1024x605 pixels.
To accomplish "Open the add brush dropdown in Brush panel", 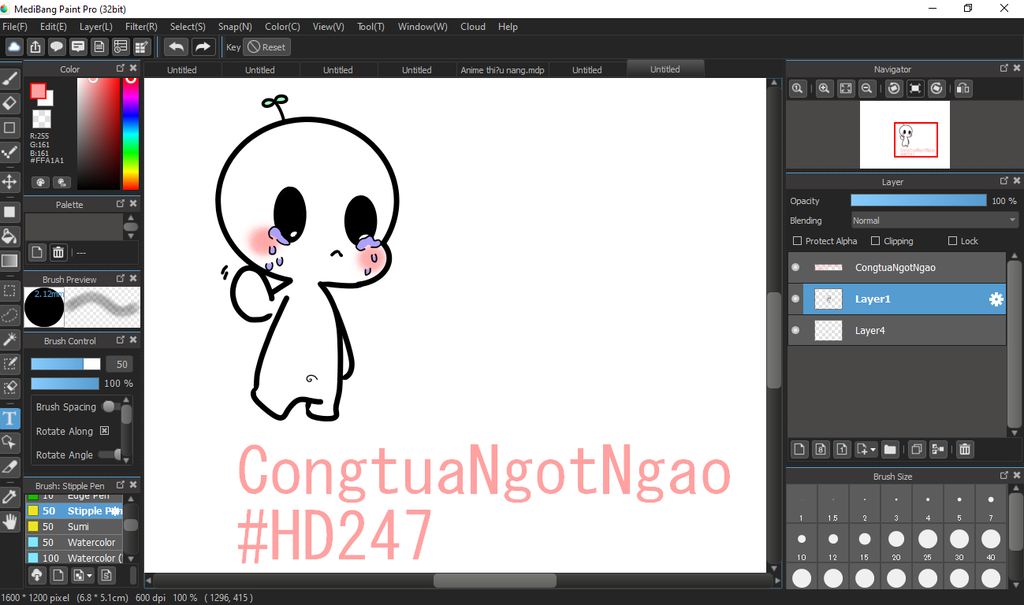I will (89, 575).
